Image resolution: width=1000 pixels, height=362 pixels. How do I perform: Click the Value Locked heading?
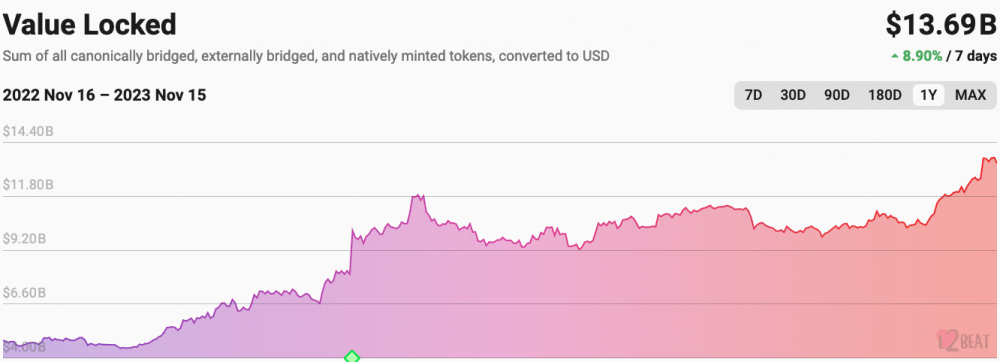89,25
